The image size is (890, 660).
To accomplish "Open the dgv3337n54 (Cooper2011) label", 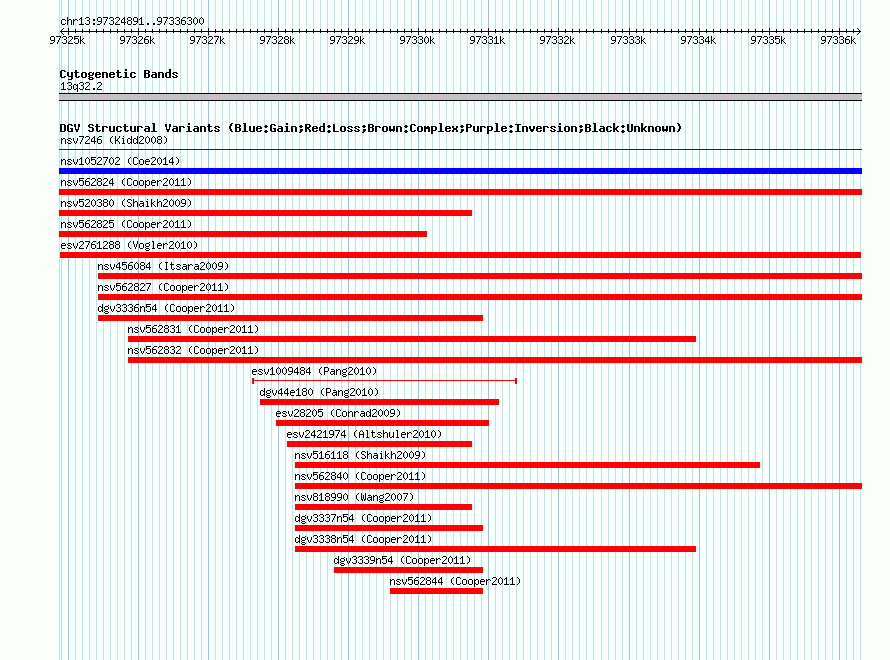I will 363,518.
